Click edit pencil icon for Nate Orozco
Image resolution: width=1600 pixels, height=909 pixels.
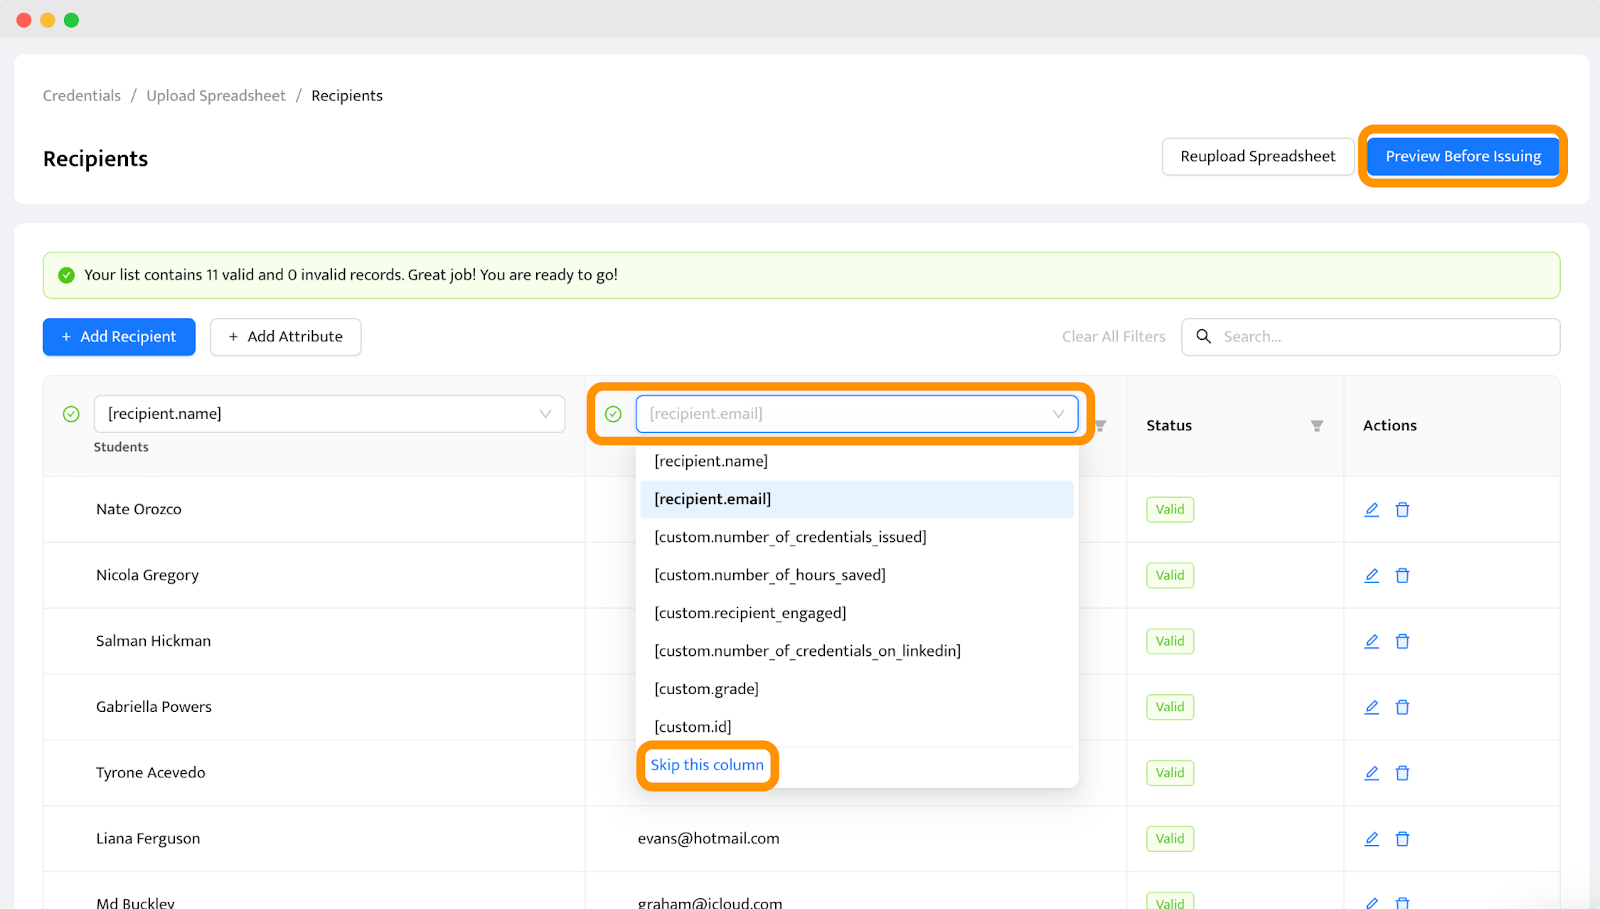pos(1372,510)
